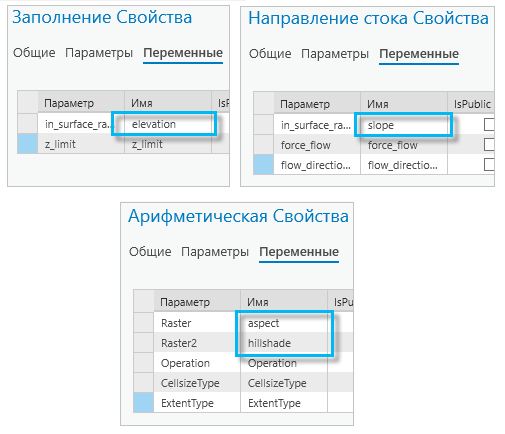
Task: Click IsPublic column header in Направление стока
Action: tap(471, 104)
